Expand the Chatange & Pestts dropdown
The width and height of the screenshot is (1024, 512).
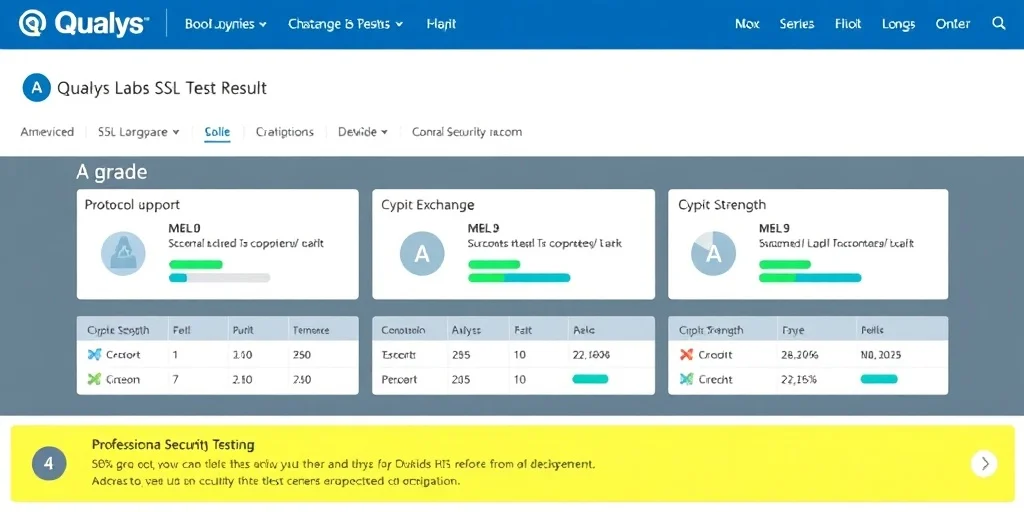345,24
